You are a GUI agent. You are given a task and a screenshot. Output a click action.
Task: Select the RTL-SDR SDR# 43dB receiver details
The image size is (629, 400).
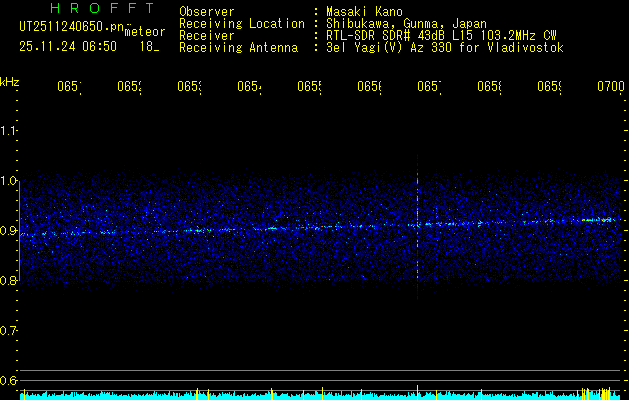441,36
